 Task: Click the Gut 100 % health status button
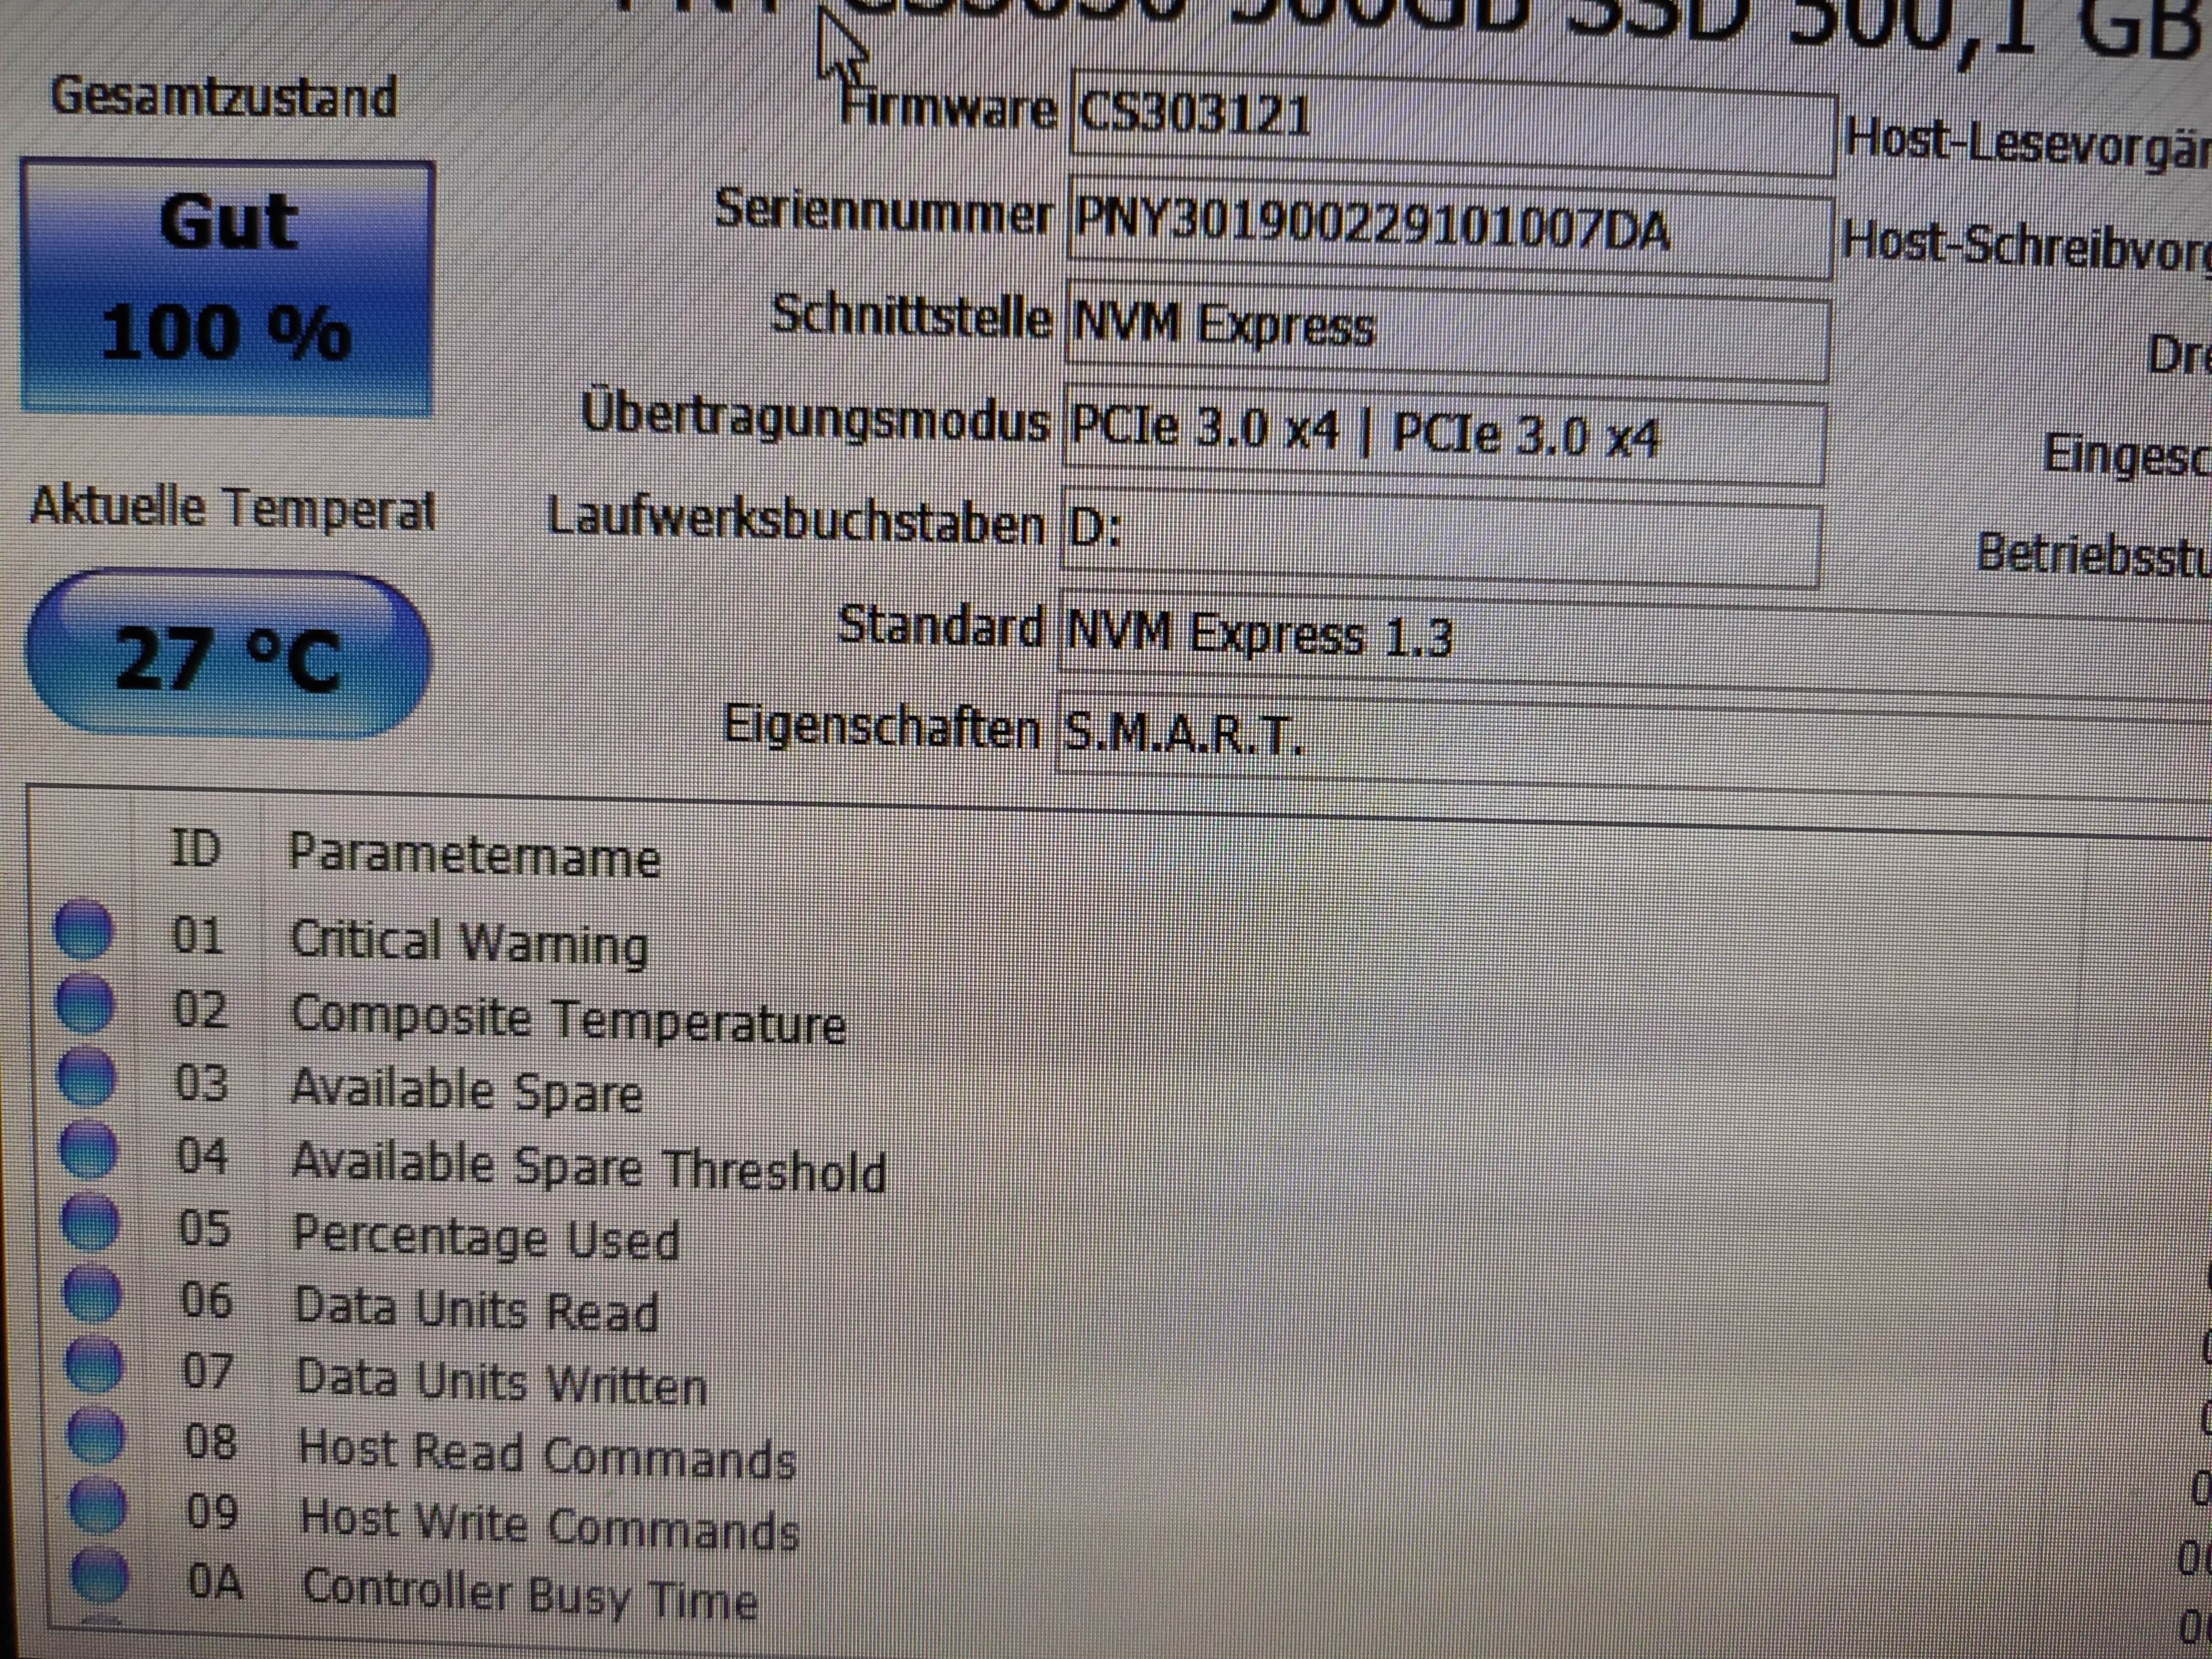pyautogui.click(x=227, y=286)
